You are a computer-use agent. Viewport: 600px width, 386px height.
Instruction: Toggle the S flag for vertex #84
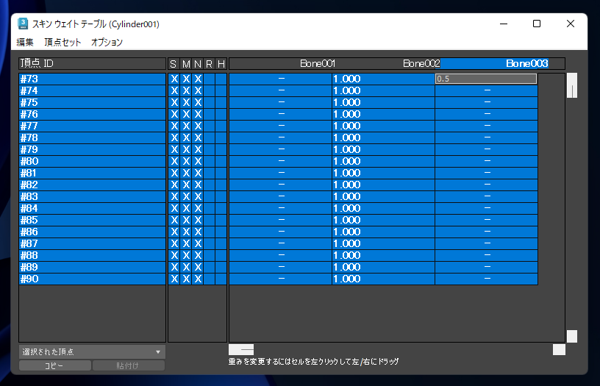click(174, 208)
